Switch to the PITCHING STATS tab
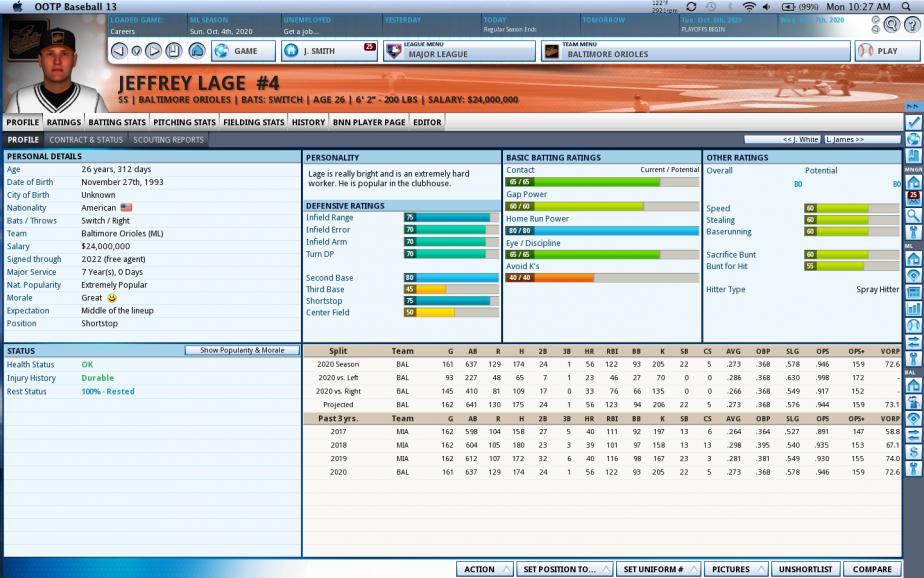 (x=184, y=122)
